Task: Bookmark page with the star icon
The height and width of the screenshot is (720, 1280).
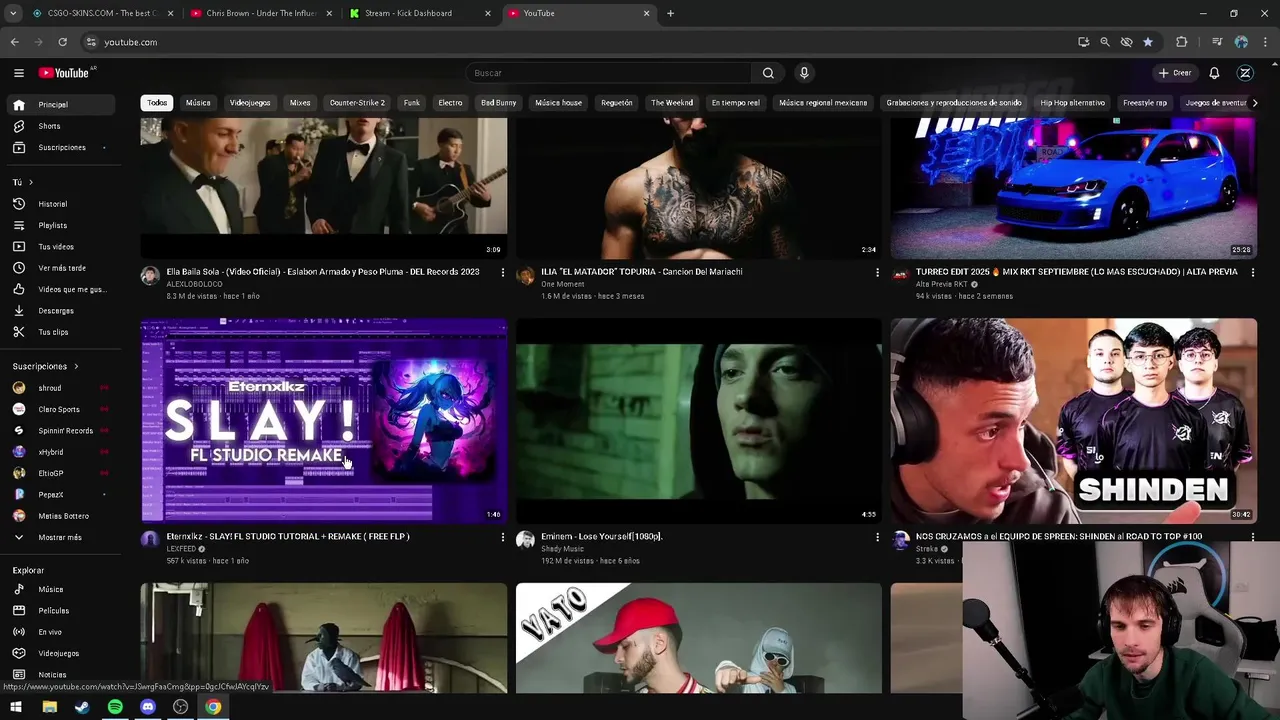Action: [x=1148, y=42]
